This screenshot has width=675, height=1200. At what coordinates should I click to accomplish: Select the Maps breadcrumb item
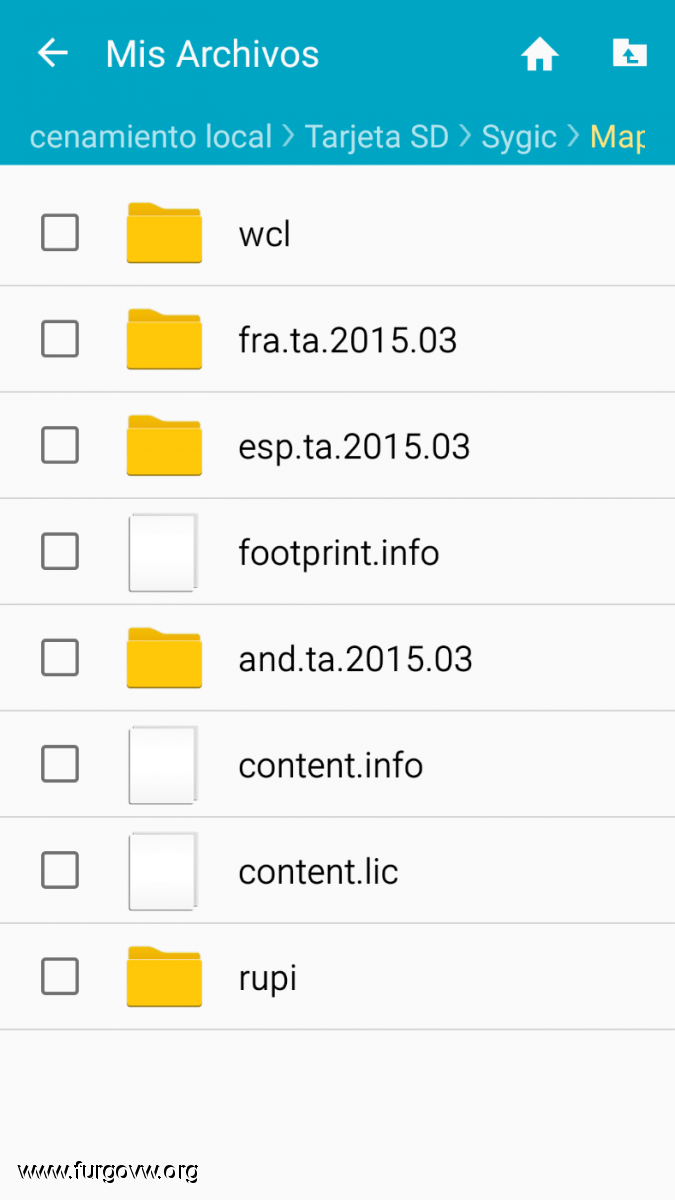(x=617, y=137)
